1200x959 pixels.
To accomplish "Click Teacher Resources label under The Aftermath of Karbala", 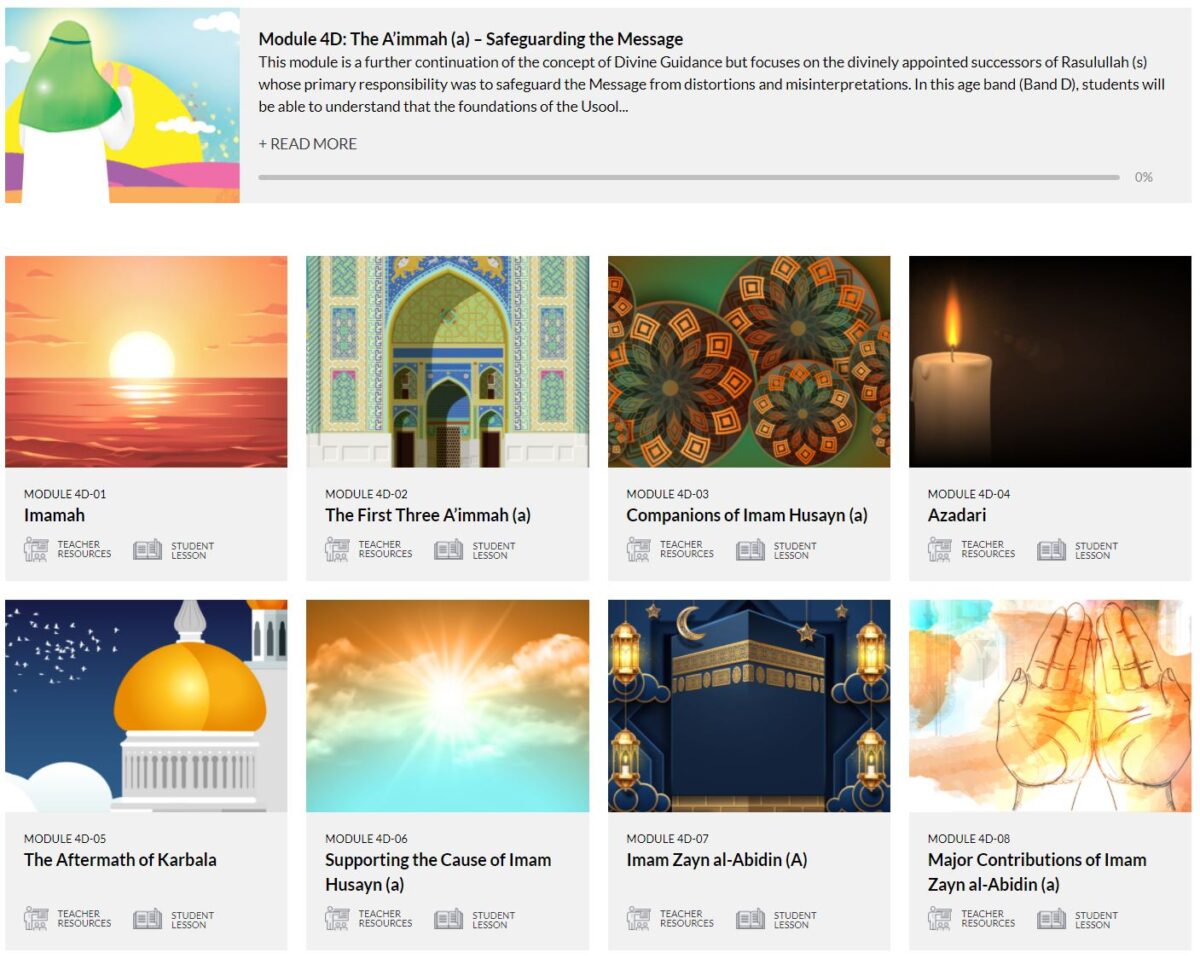I will [84, 919].
